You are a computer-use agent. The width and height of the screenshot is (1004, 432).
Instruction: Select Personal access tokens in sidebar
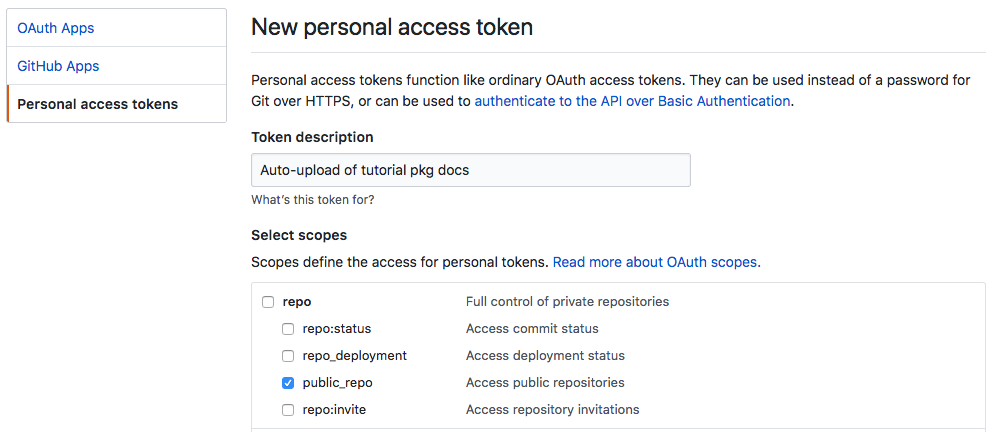[x=97, y=104]
